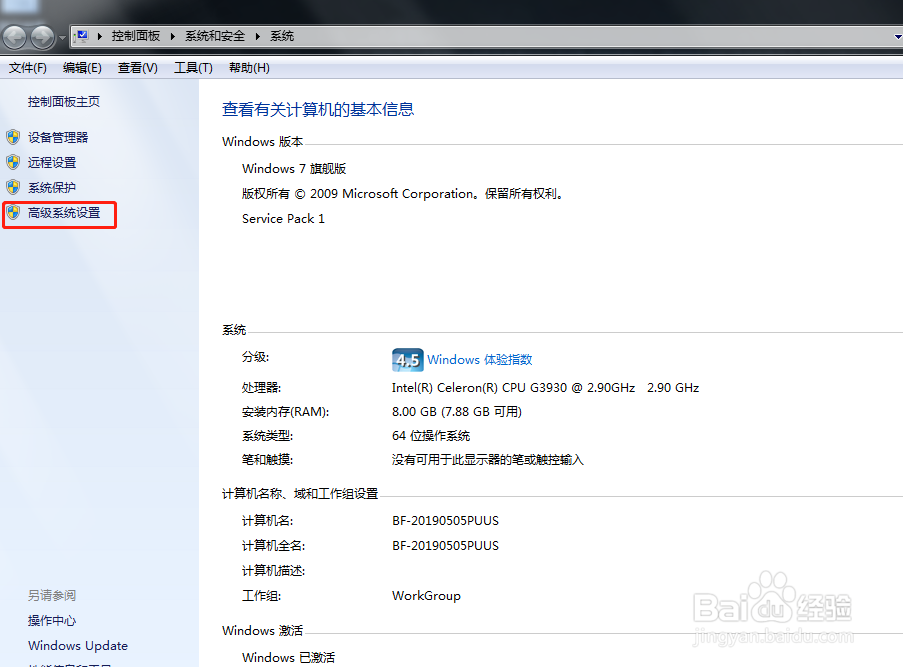Open the 文件(F) menu
This screenshot has width=903, height=667.
pyautogui.click(x=28, y=68)
